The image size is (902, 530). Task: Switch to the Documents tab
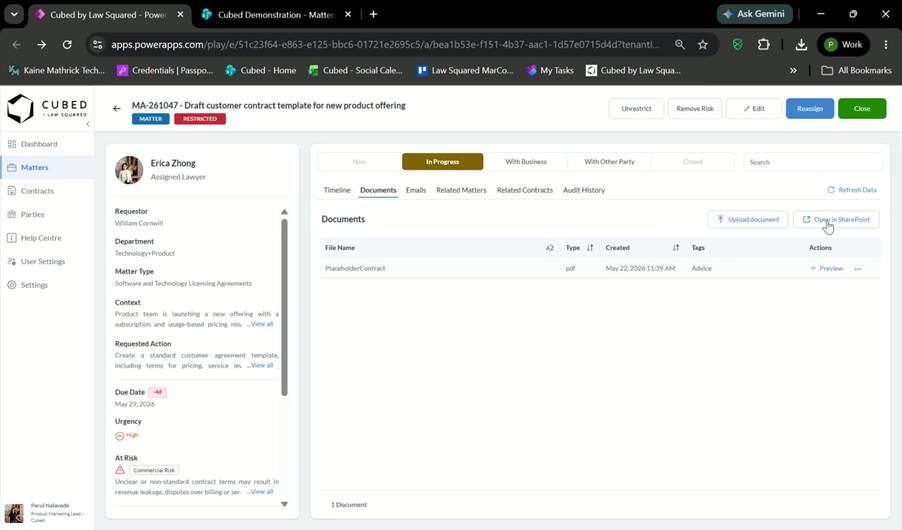[x=378, y=190]
